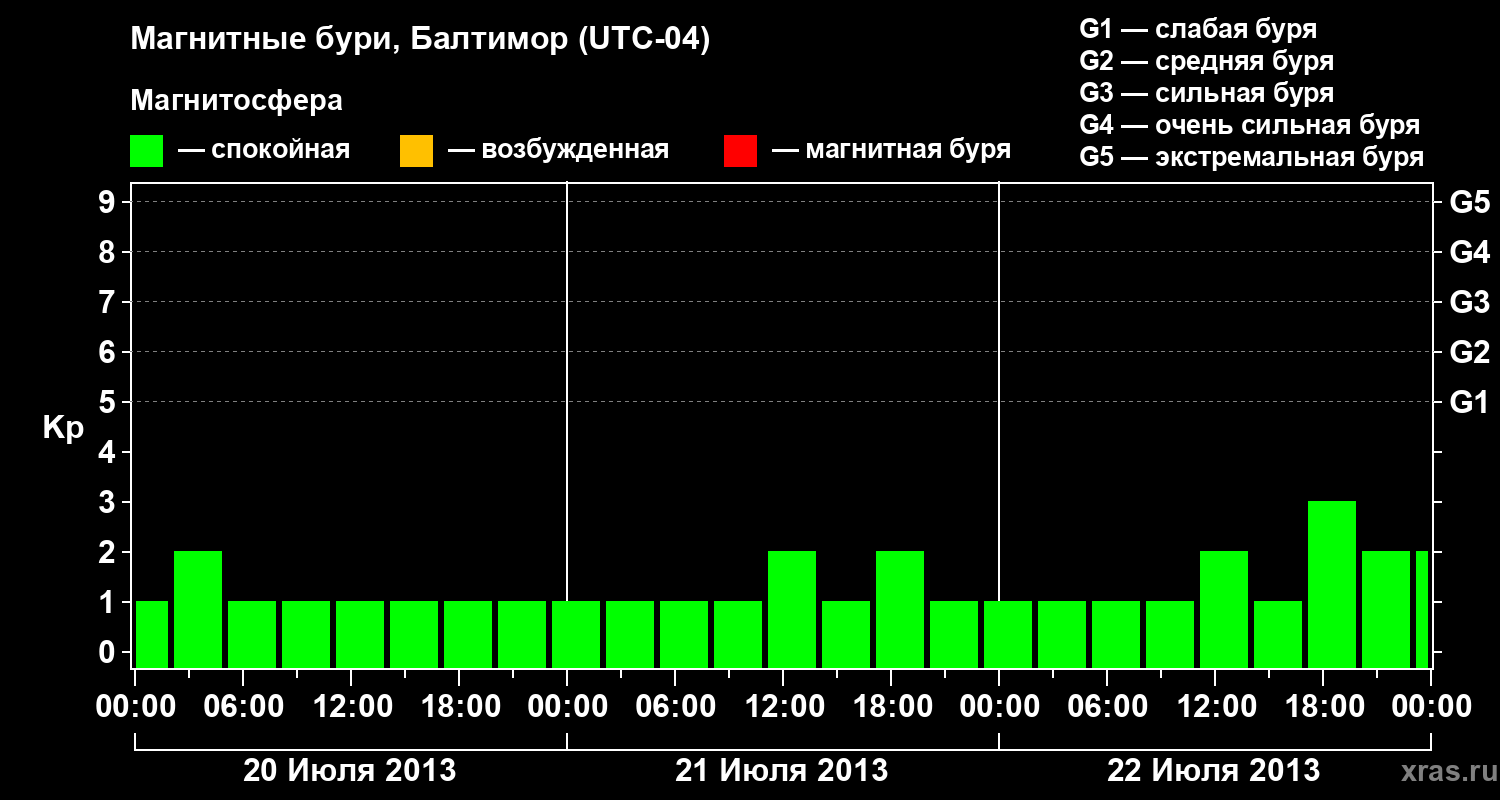Click the Kp 2 bar at 12:00 on 21 July
Screen dimensions: 1500x800
point(792,609)
